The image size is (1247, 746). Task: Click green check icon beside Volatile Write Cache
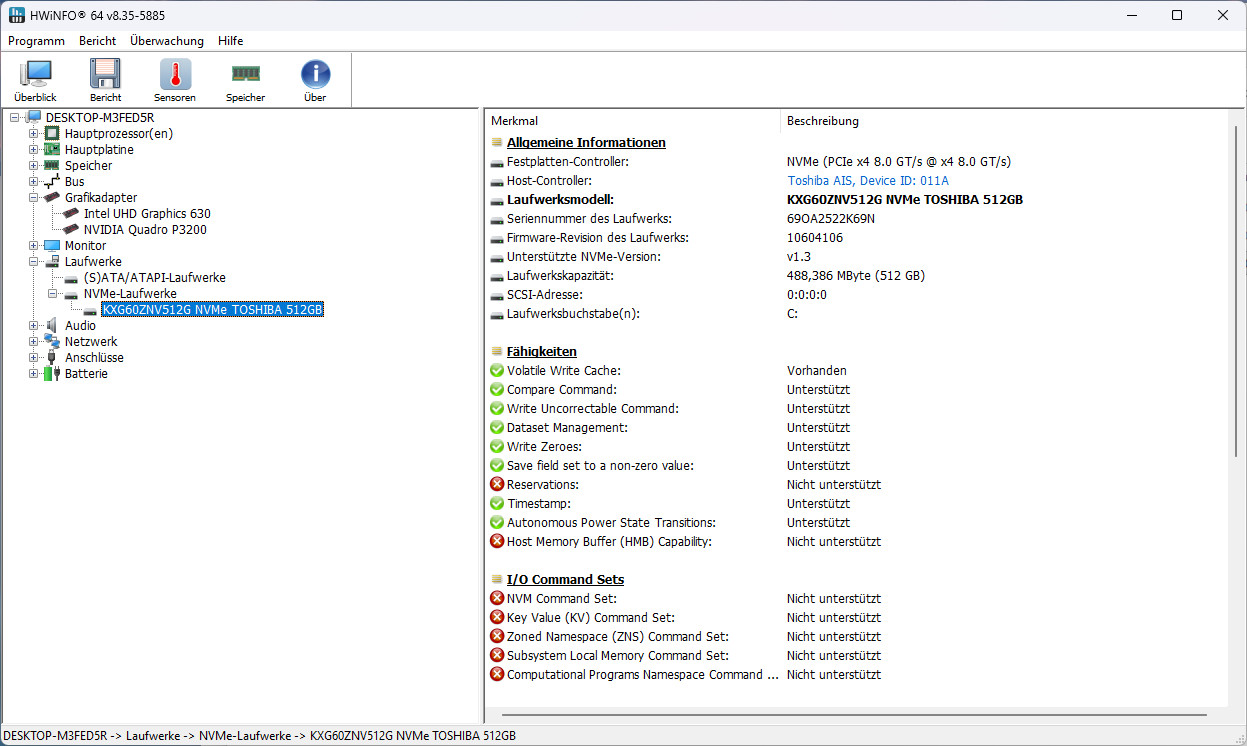point(497,371)
